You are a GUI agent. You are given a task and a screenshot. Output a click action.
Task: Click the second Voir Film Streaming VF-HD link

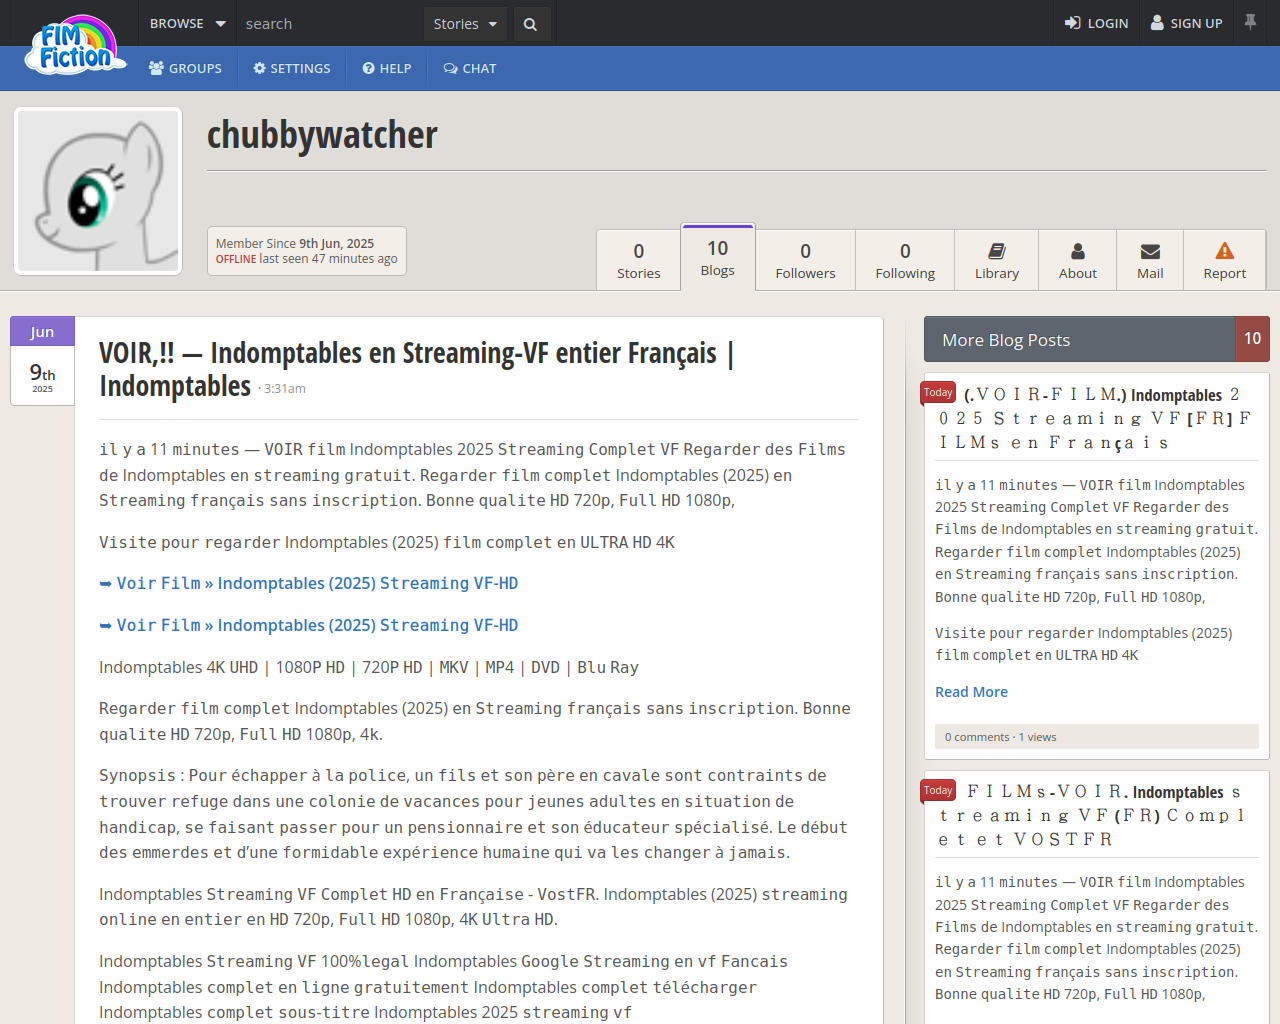point(309,625)
